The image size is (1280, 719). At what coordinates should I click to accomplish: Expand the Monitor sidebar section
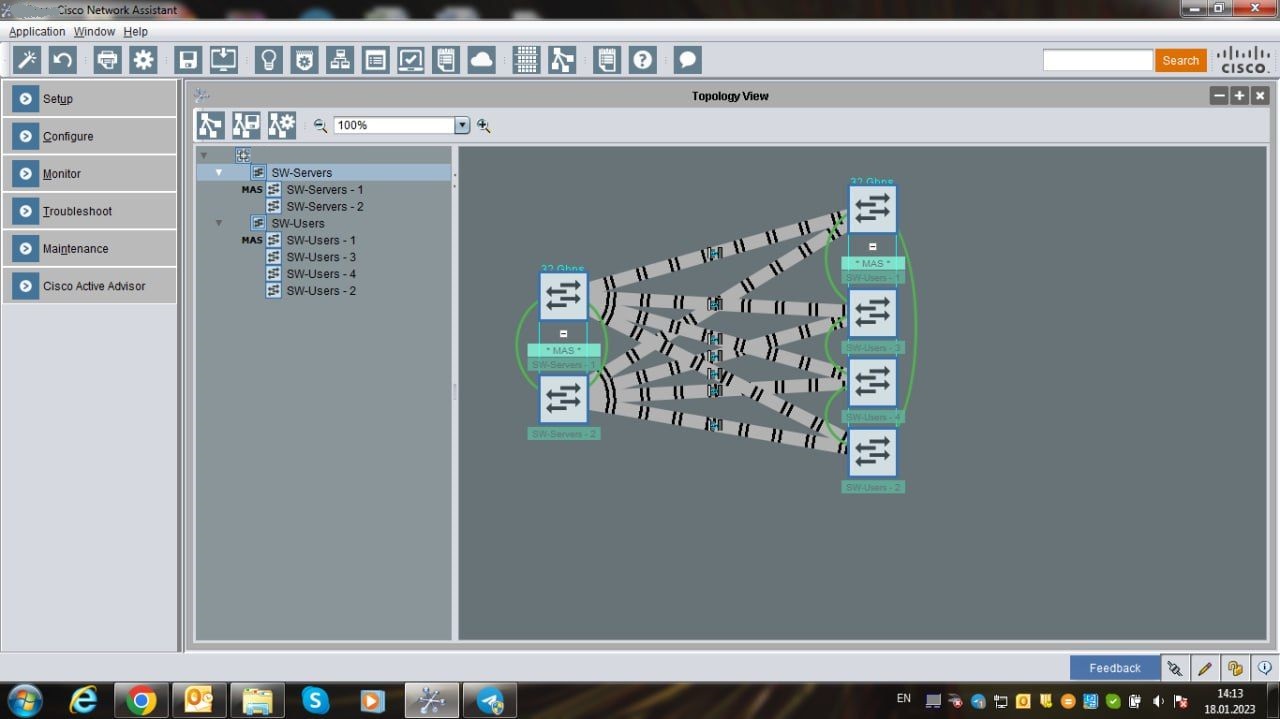[x=89, y=174]
